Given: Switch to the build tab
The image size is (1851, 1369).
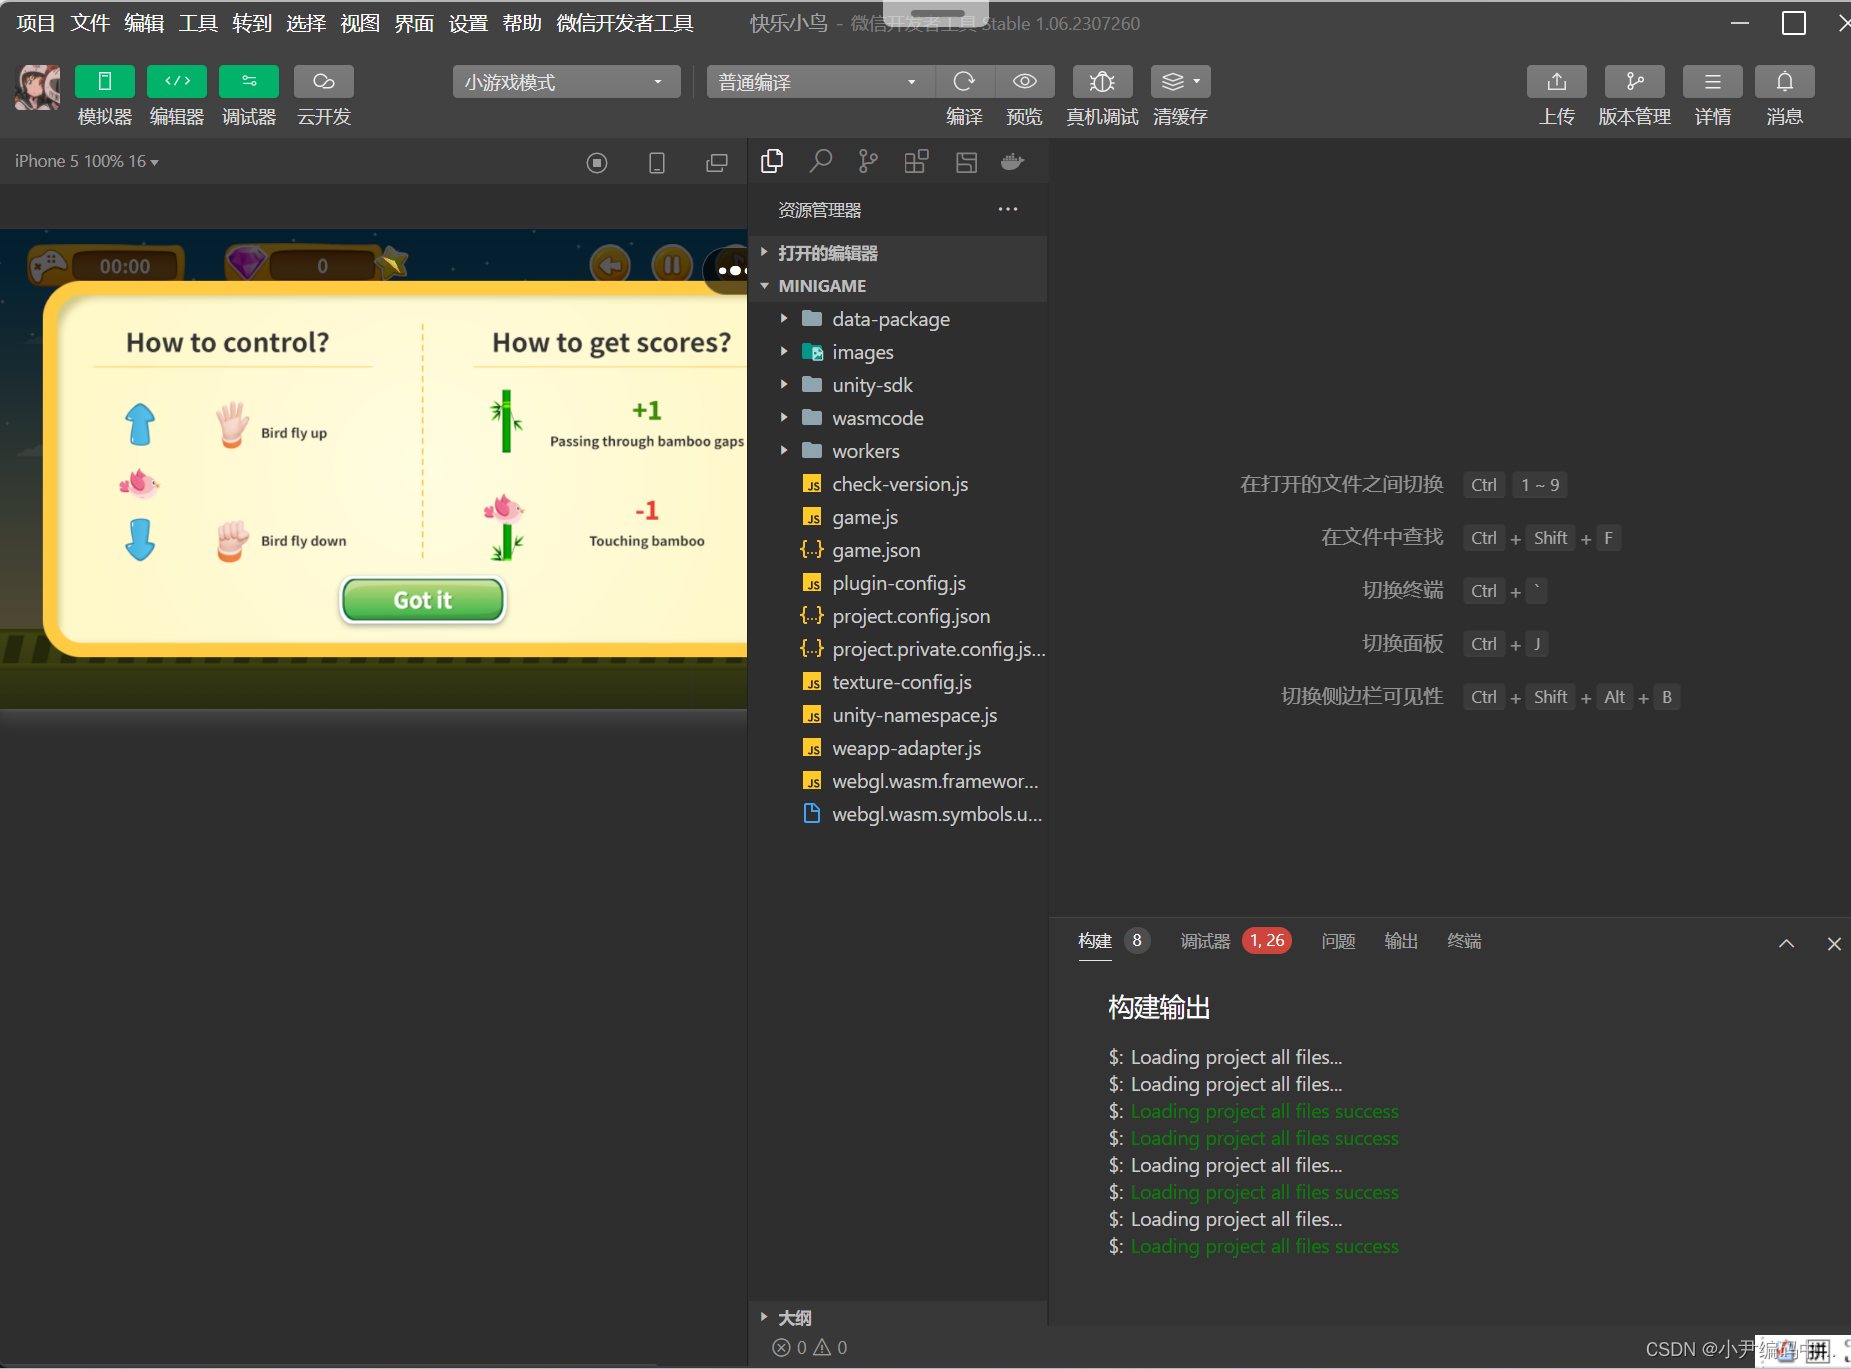Looking at the screenshot, I should point(1095,941).
